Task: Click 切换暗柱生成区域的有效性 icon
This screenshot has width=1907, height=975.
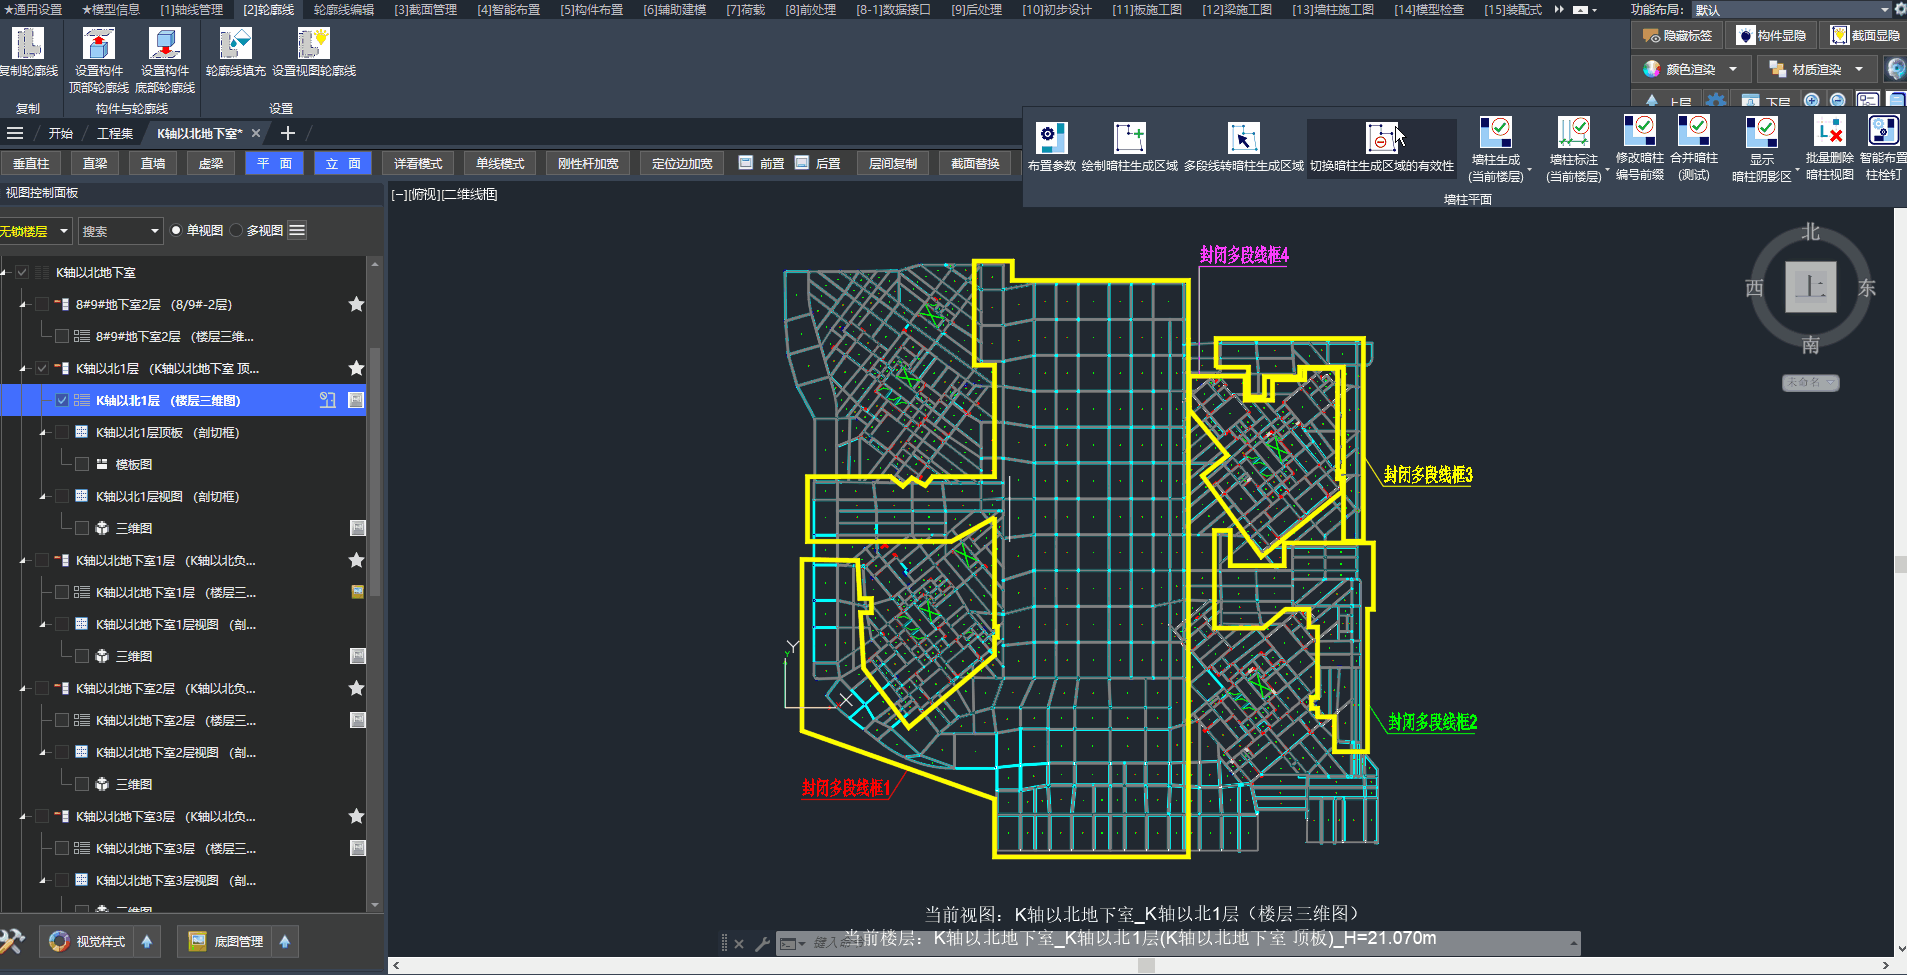Action: pos(1381,138)
